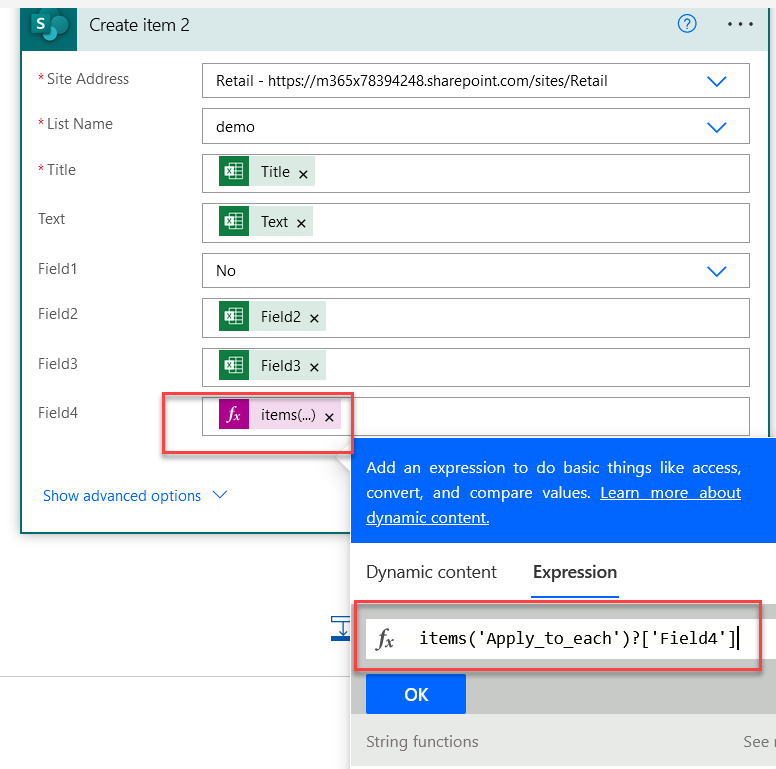Click the OK button

(x=416, y=694)
